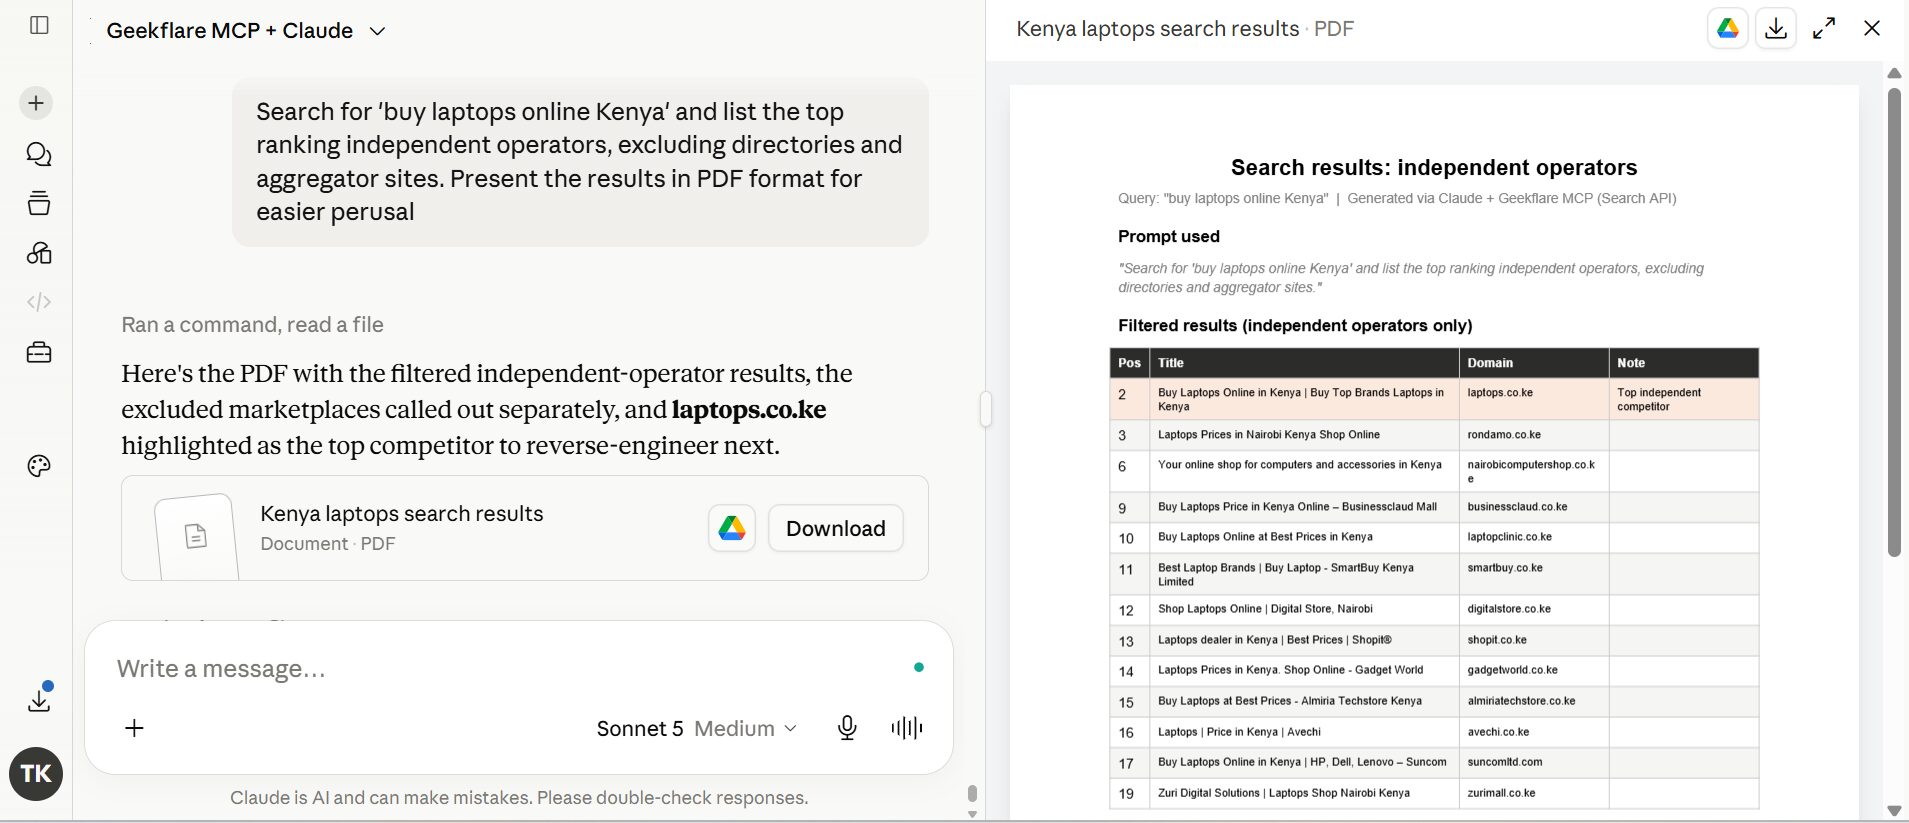1909x823 pixels.
Task: Click the gadgetworld.co.ke domain cell
Action: [x=1534, y=670]
